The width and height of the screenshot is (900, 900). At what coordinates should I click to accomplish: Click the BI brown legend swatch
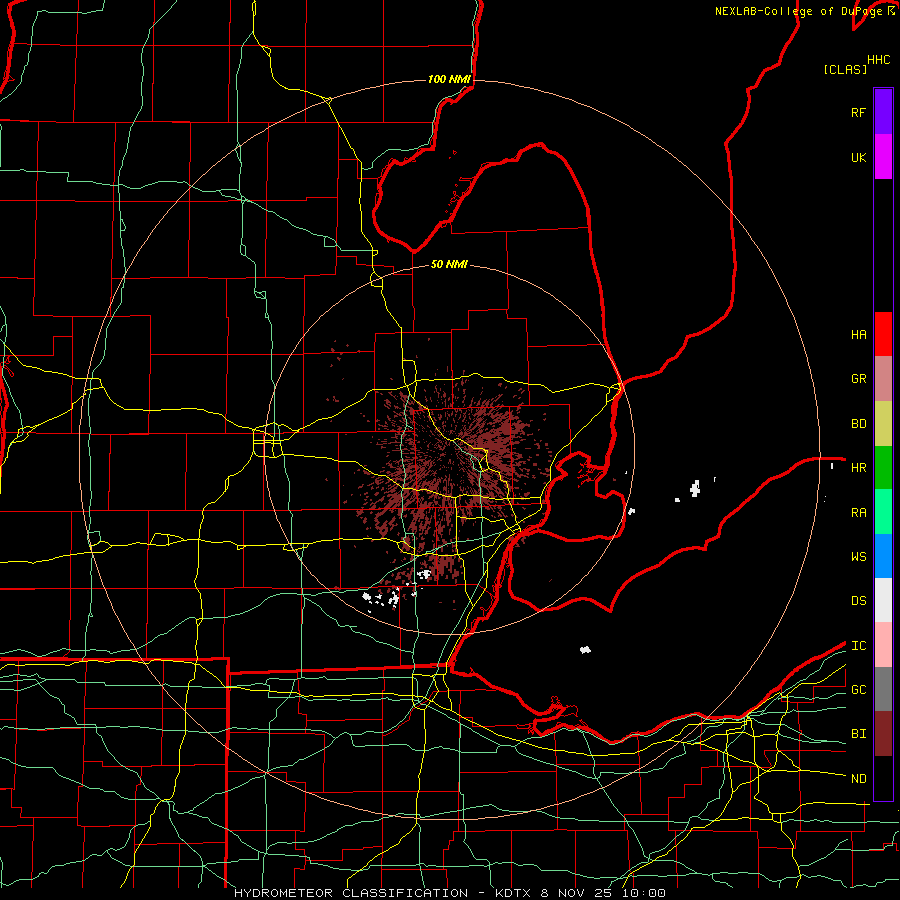click(x=883, y=734)
